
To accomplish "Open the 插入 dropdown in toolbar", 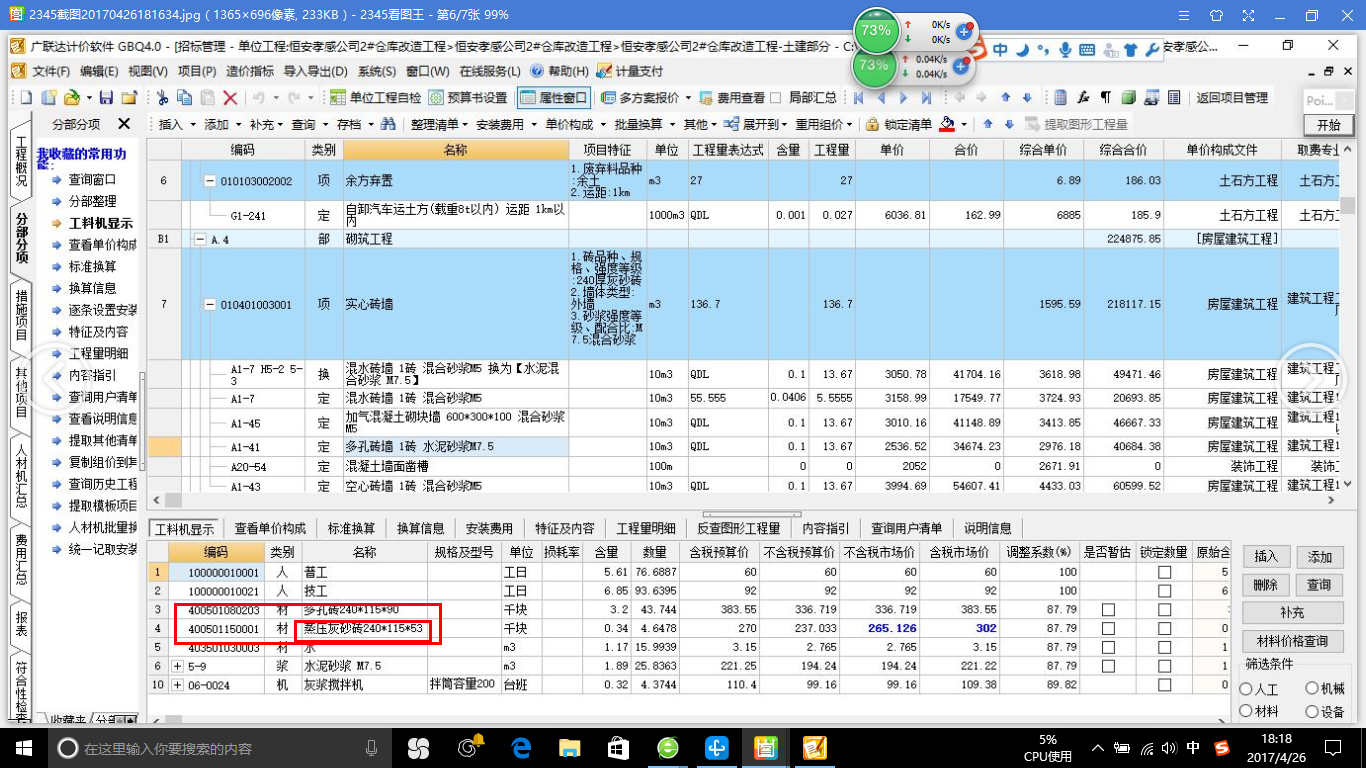I will point(176,124).
